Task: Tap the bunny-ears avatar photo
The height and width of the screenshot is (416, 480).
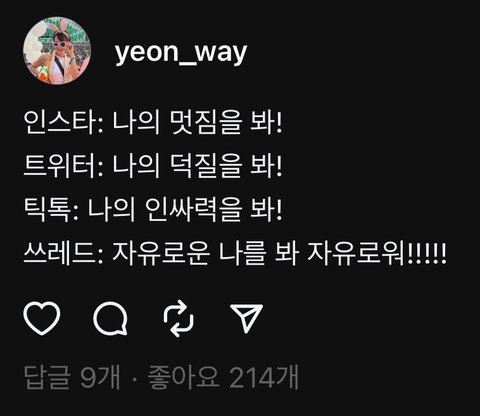Action: (57, 50)
